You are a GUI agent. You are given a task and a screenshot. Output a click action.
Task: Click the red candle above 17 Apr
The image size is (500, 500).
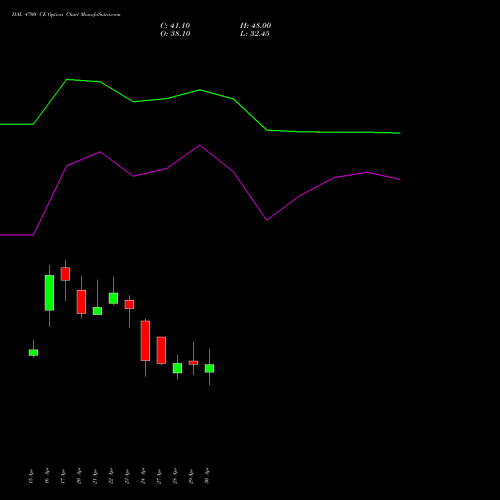(65, 274)
